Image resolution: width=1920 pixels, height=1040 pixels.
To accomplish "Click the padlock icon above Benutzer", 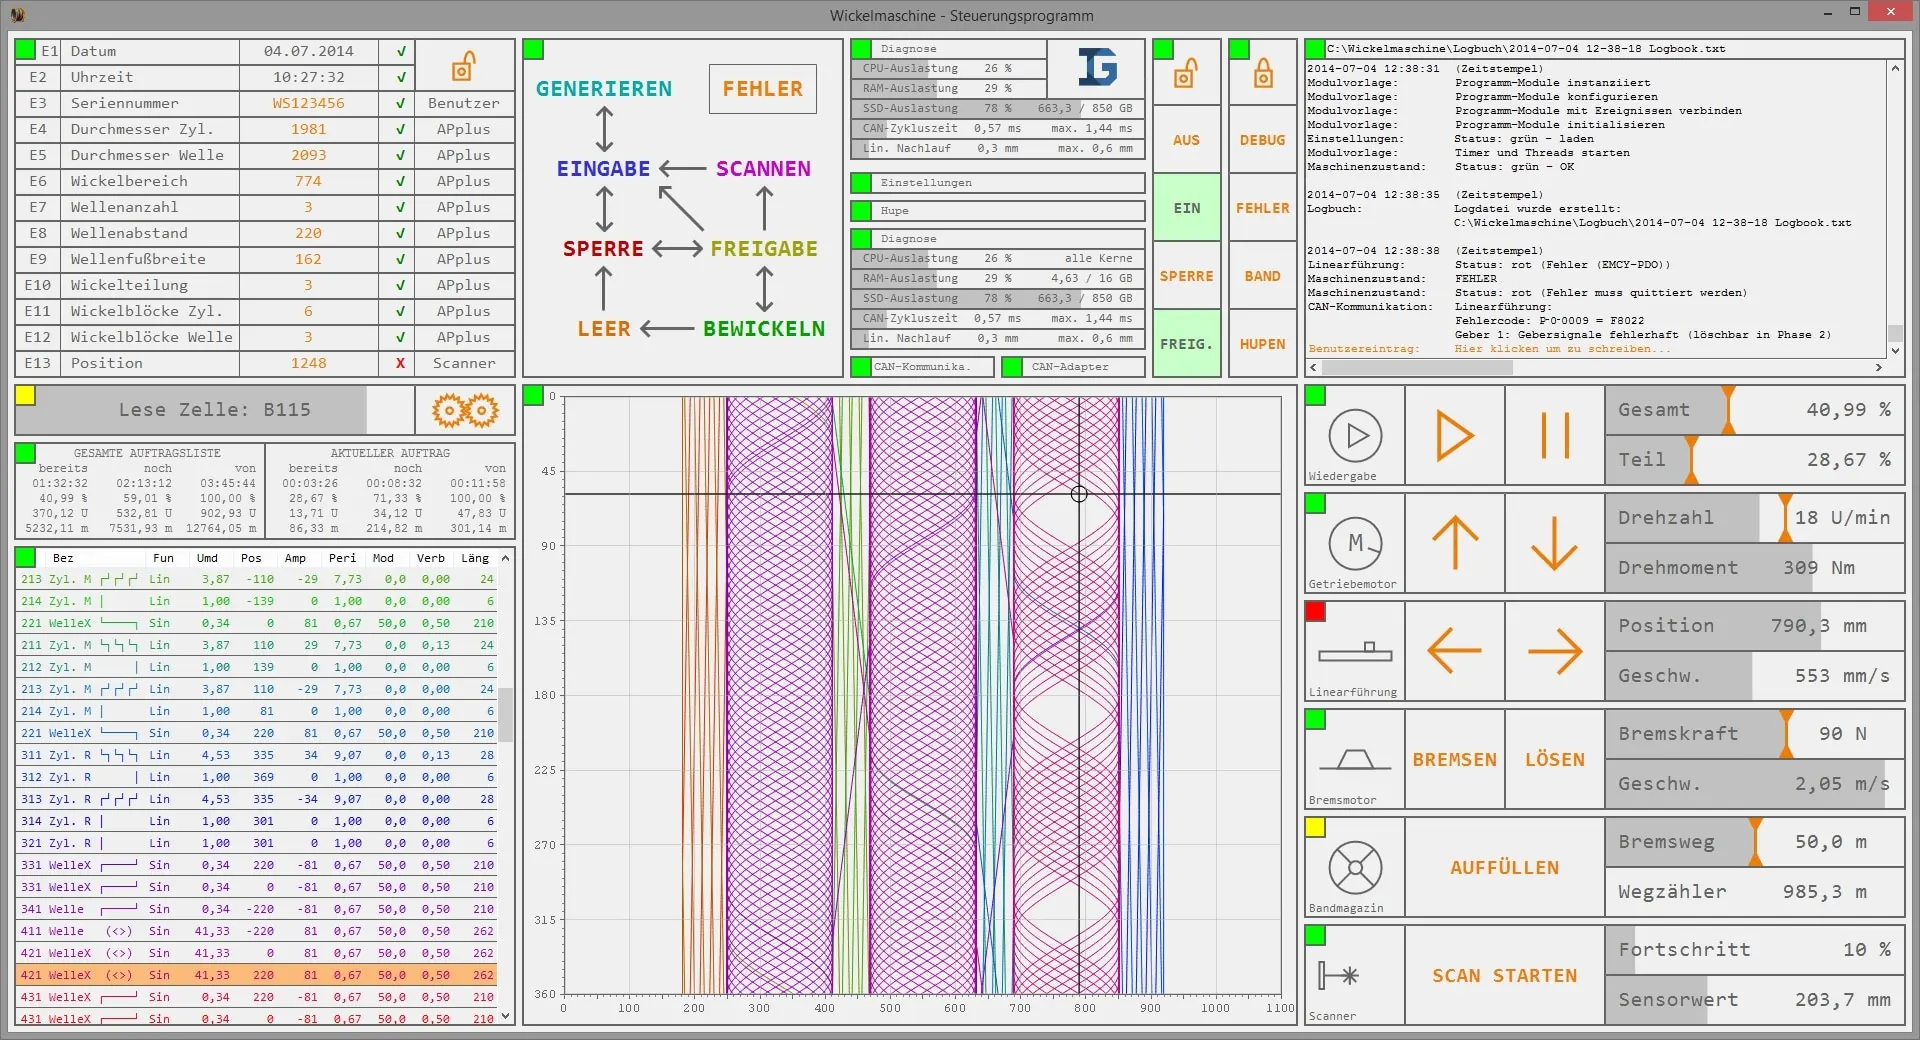I will pos(461,65).
